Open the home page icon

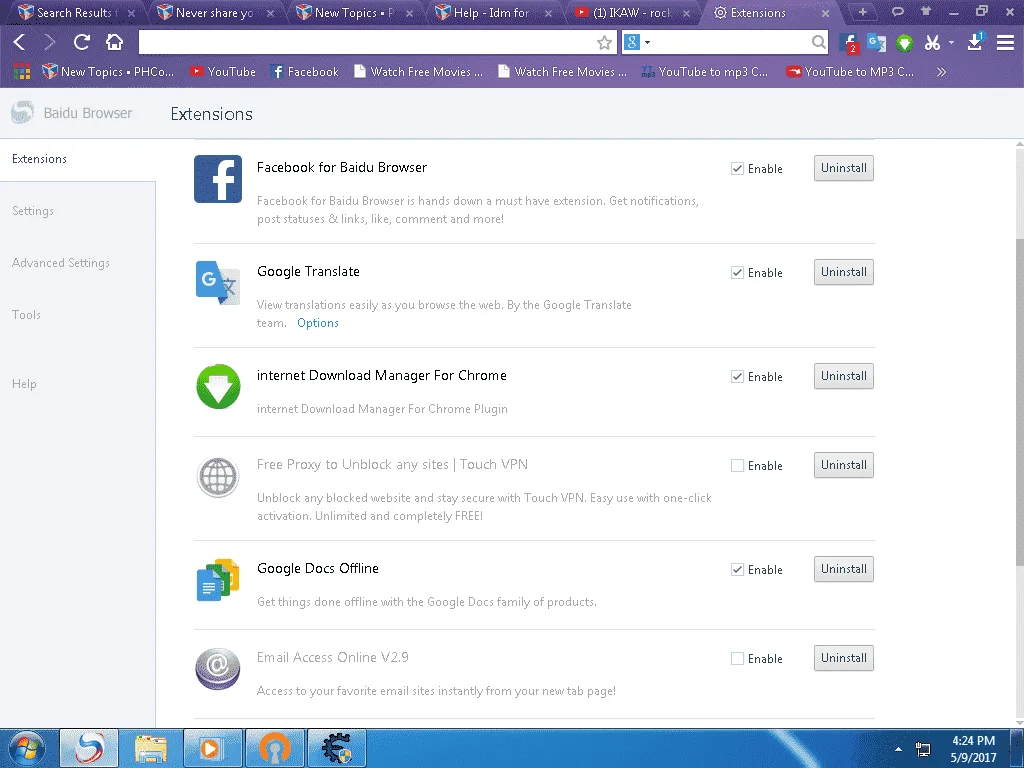(x=114, y=42)
